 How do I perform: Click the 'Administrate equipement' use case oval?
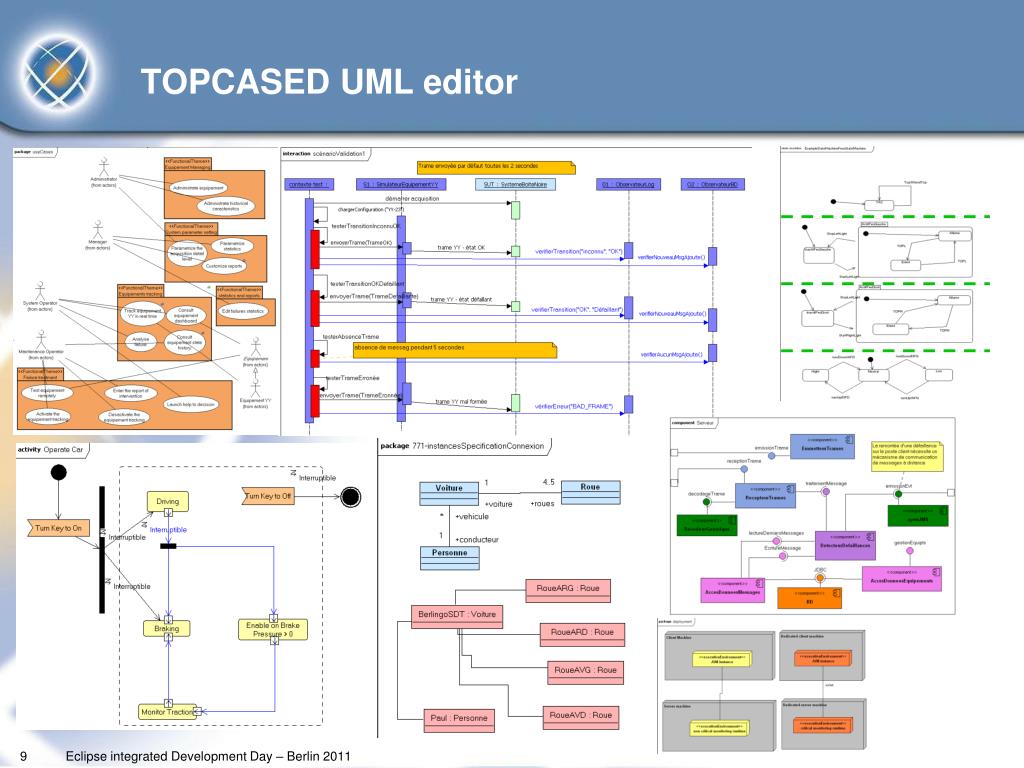(x=198, y=188)
